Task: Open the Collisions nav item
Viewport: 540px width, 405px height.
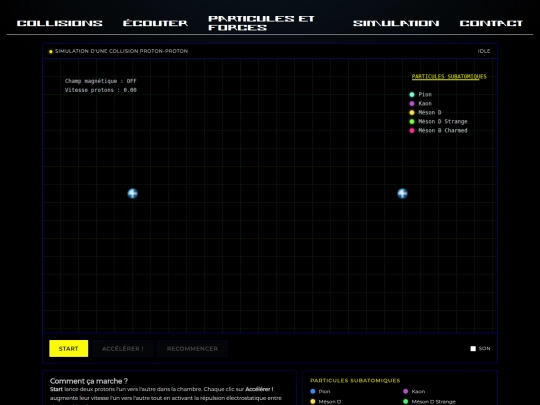Action: (60, 23)
